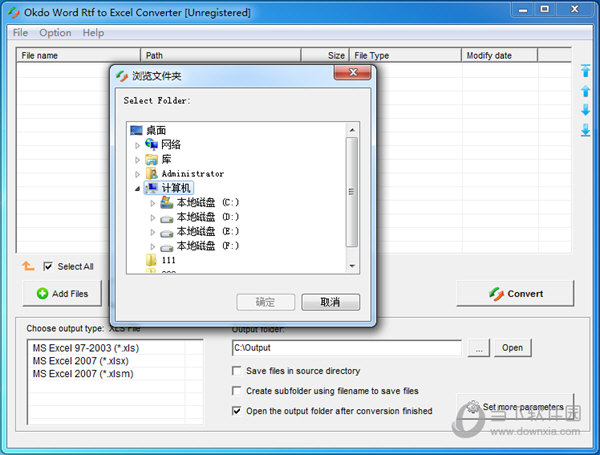
Task: Click the Add Files button
Action: point(62,294)
